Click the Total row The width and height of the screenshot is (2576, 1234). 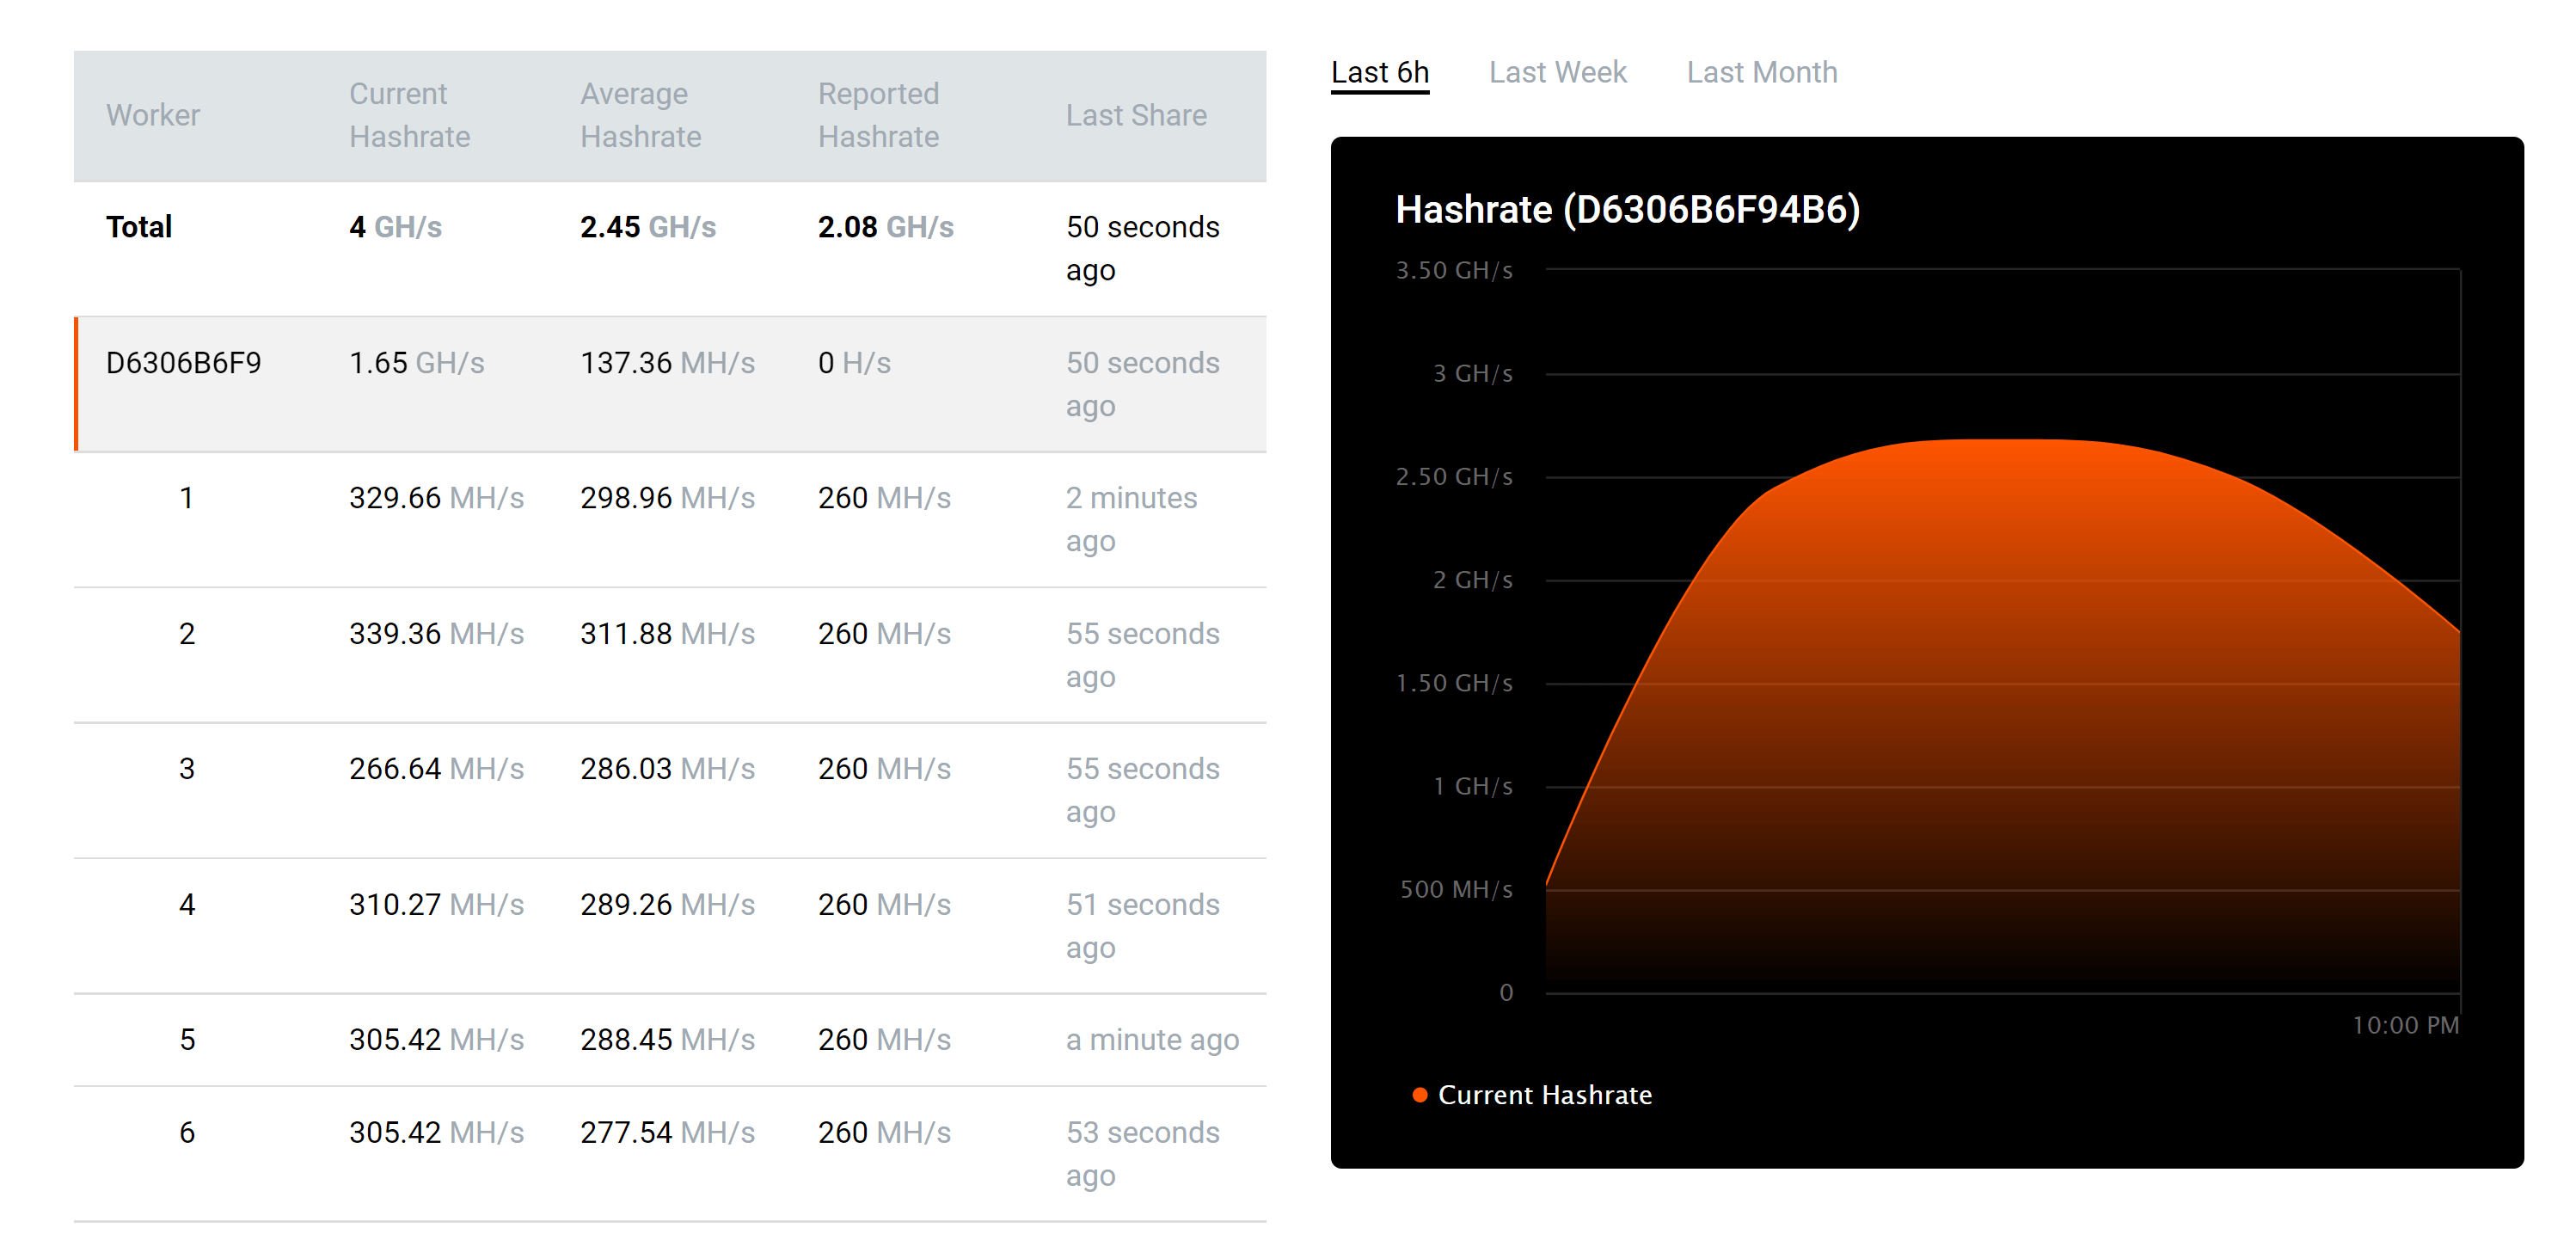pyautogui.click(x=139, y=226)
